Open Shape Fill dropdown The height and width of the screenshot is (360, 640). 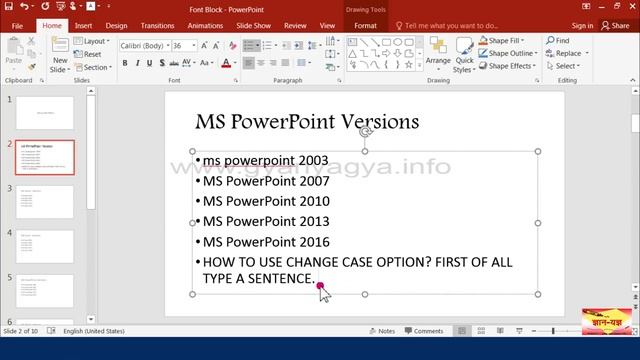tap(502, 40)
